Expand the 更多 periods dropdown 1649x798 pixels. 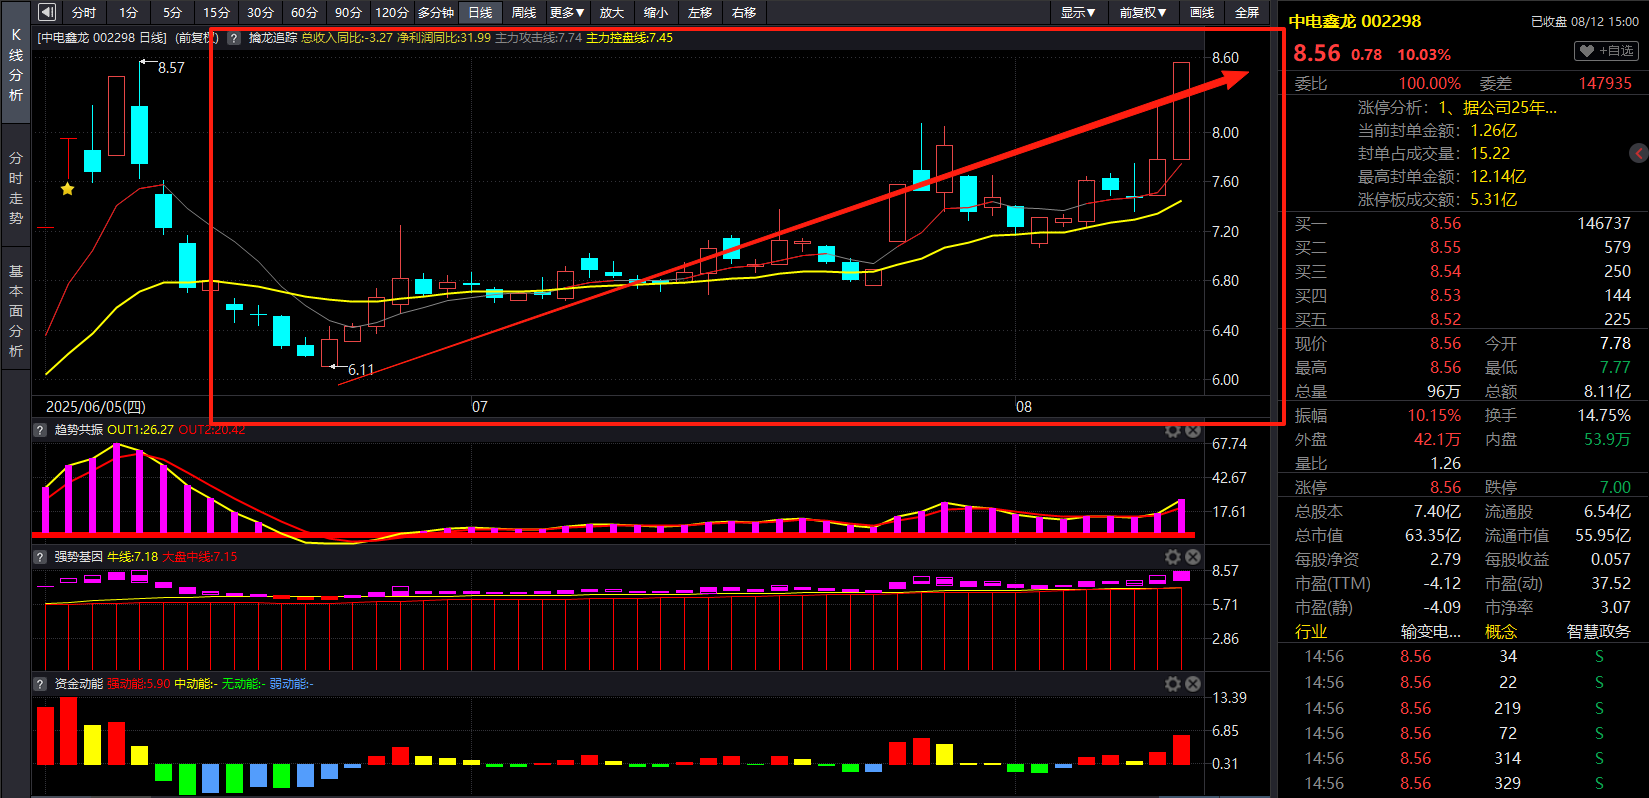pyautogui.click(x=567, y=12)
